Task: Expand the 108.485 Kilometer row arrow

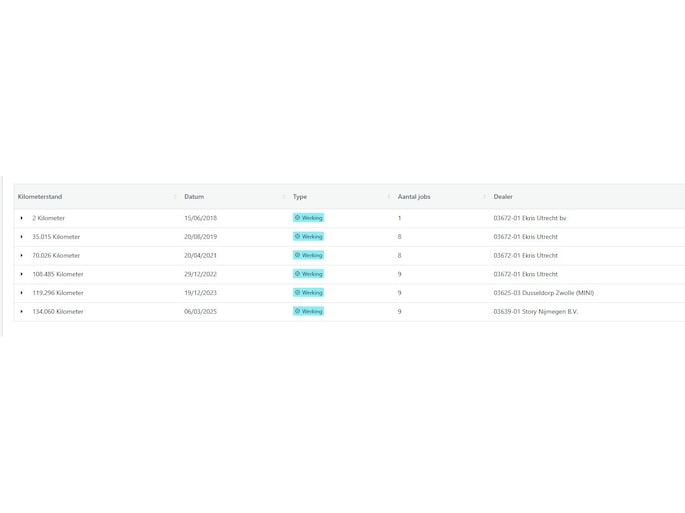Action: click(x=21, y=274)
